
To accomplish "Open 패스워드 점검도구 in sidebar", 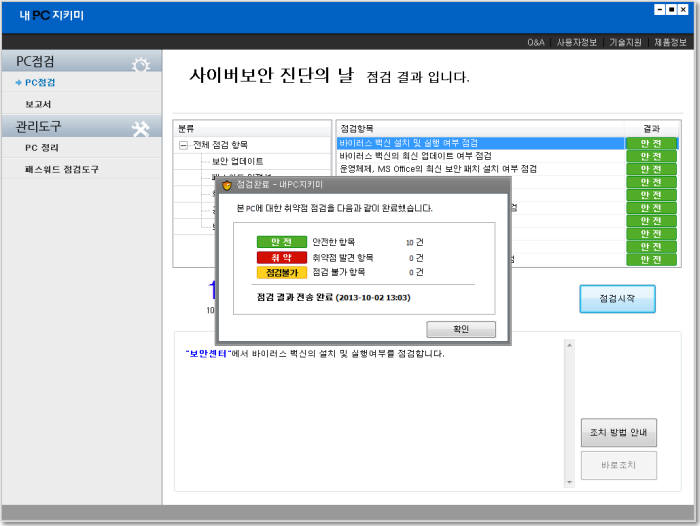I will [x=62, y=169].
